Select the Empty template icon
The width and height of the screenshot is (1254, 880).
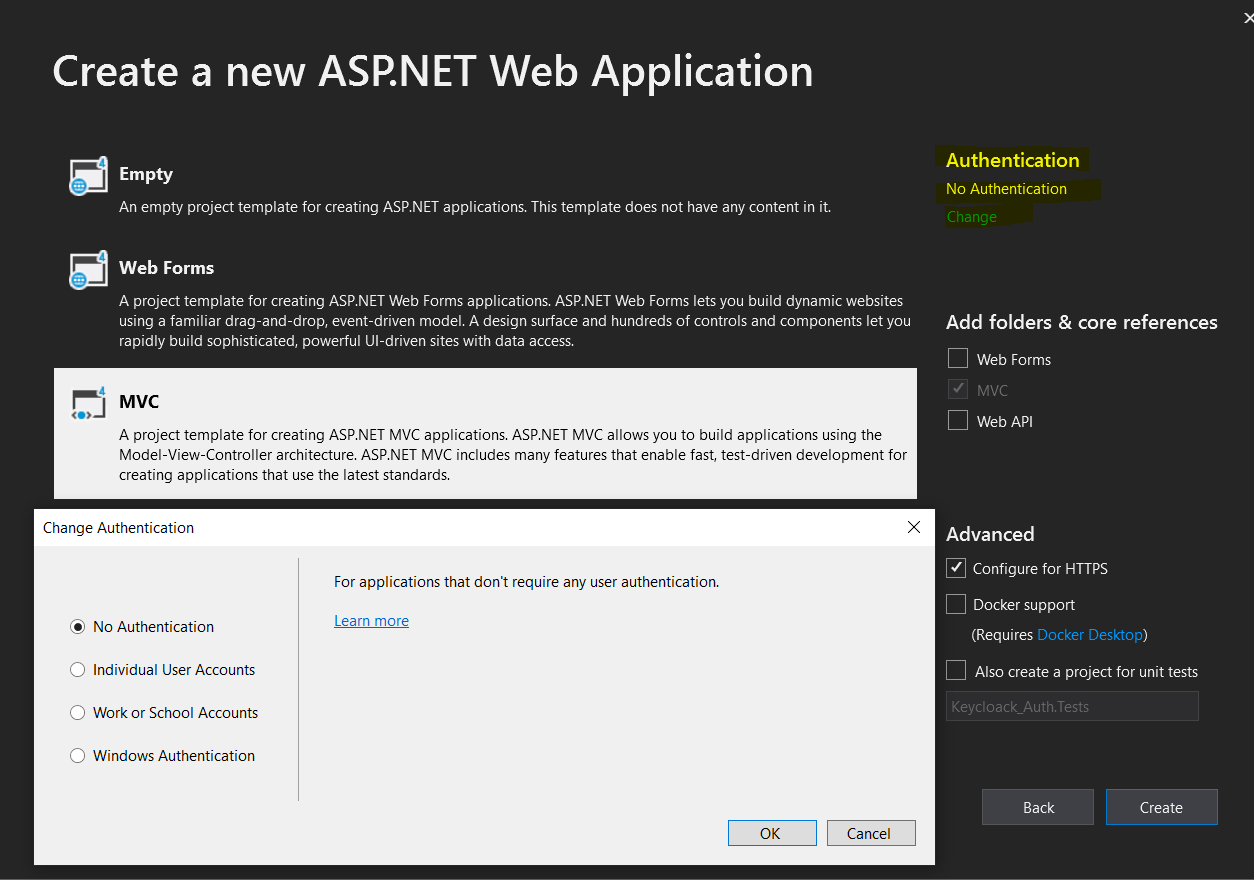(x=88, y=175)
